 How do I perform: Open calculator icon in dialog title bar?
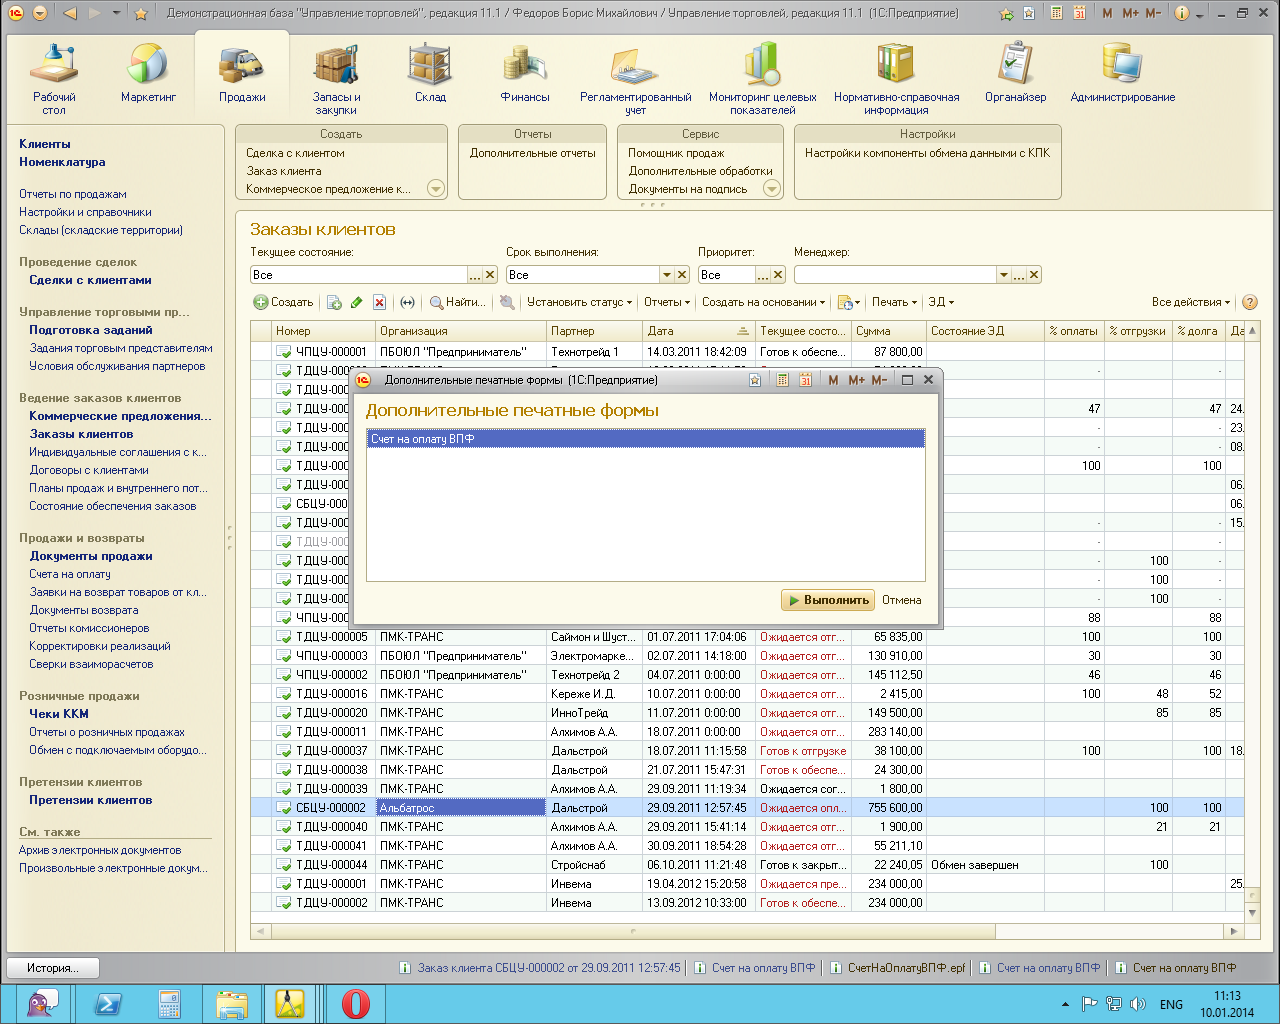click(x=782, y=380)
